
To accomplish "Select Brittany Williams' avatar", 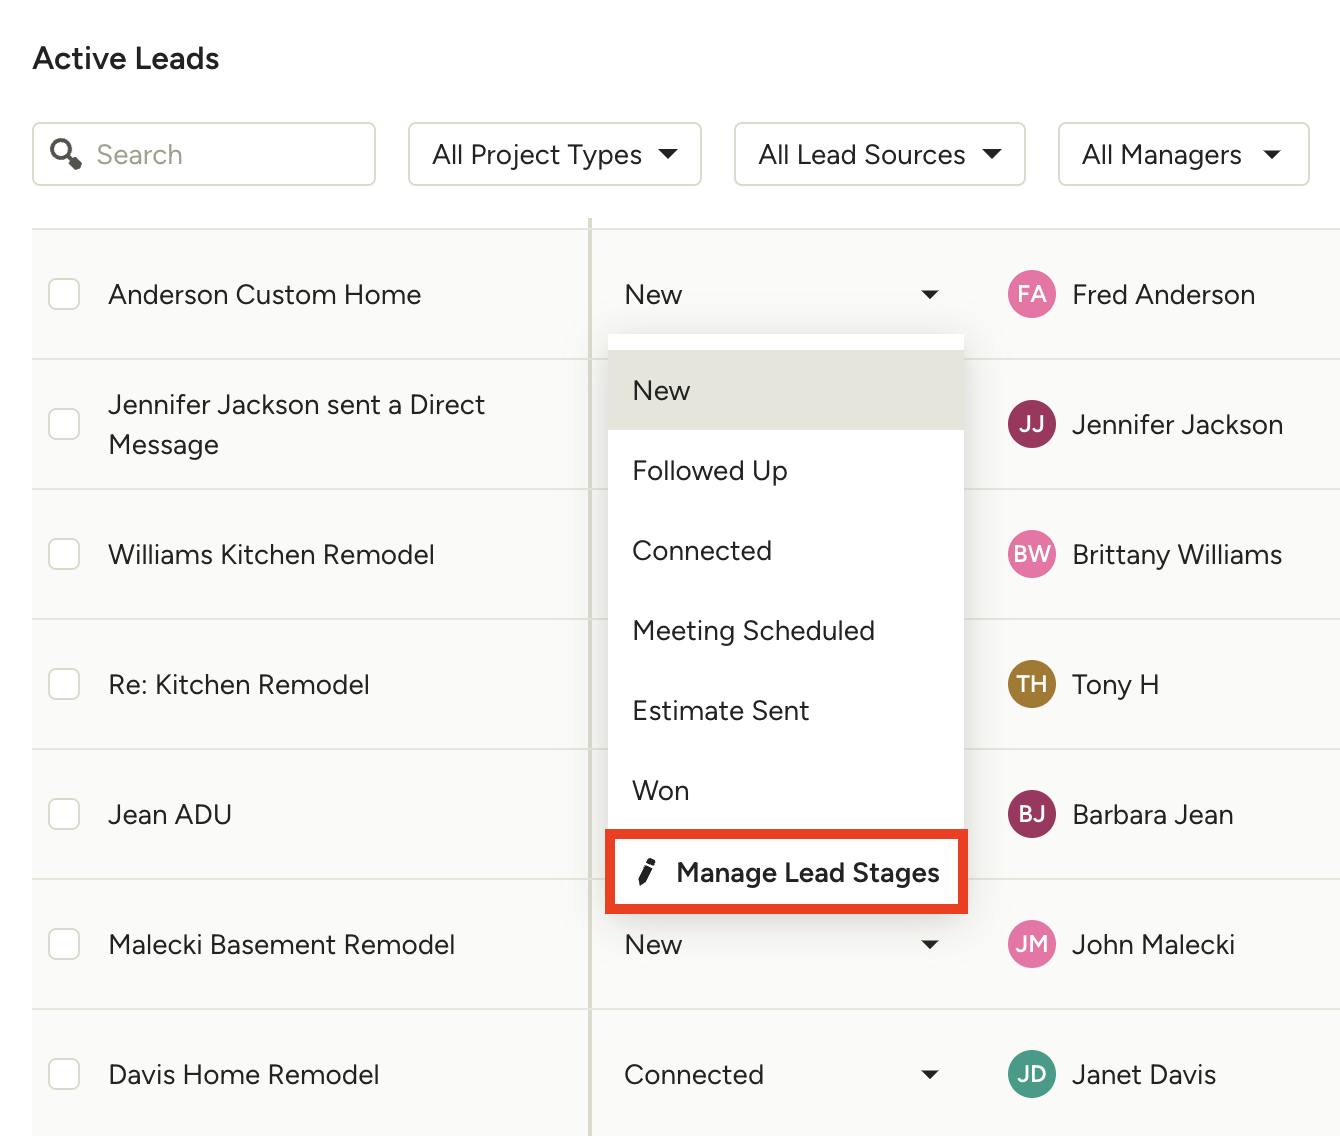I will point(1031,554).
